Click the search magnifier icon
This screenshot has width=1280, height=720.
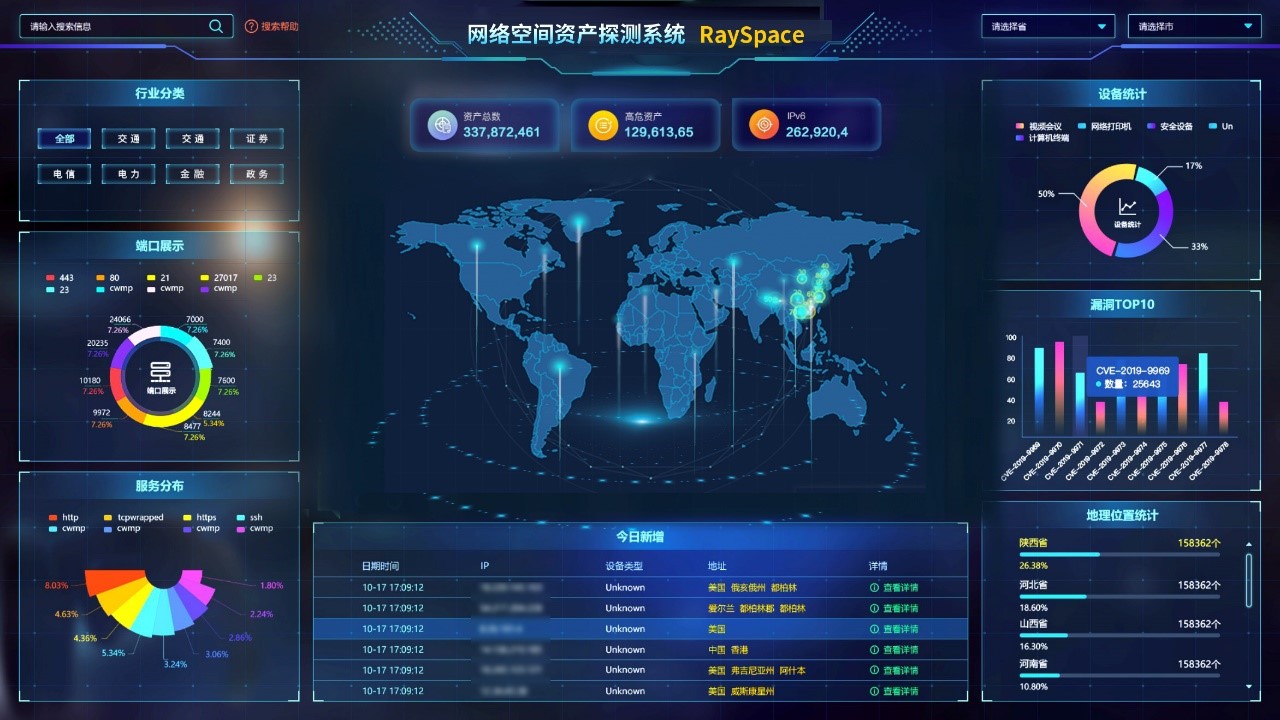216,27
